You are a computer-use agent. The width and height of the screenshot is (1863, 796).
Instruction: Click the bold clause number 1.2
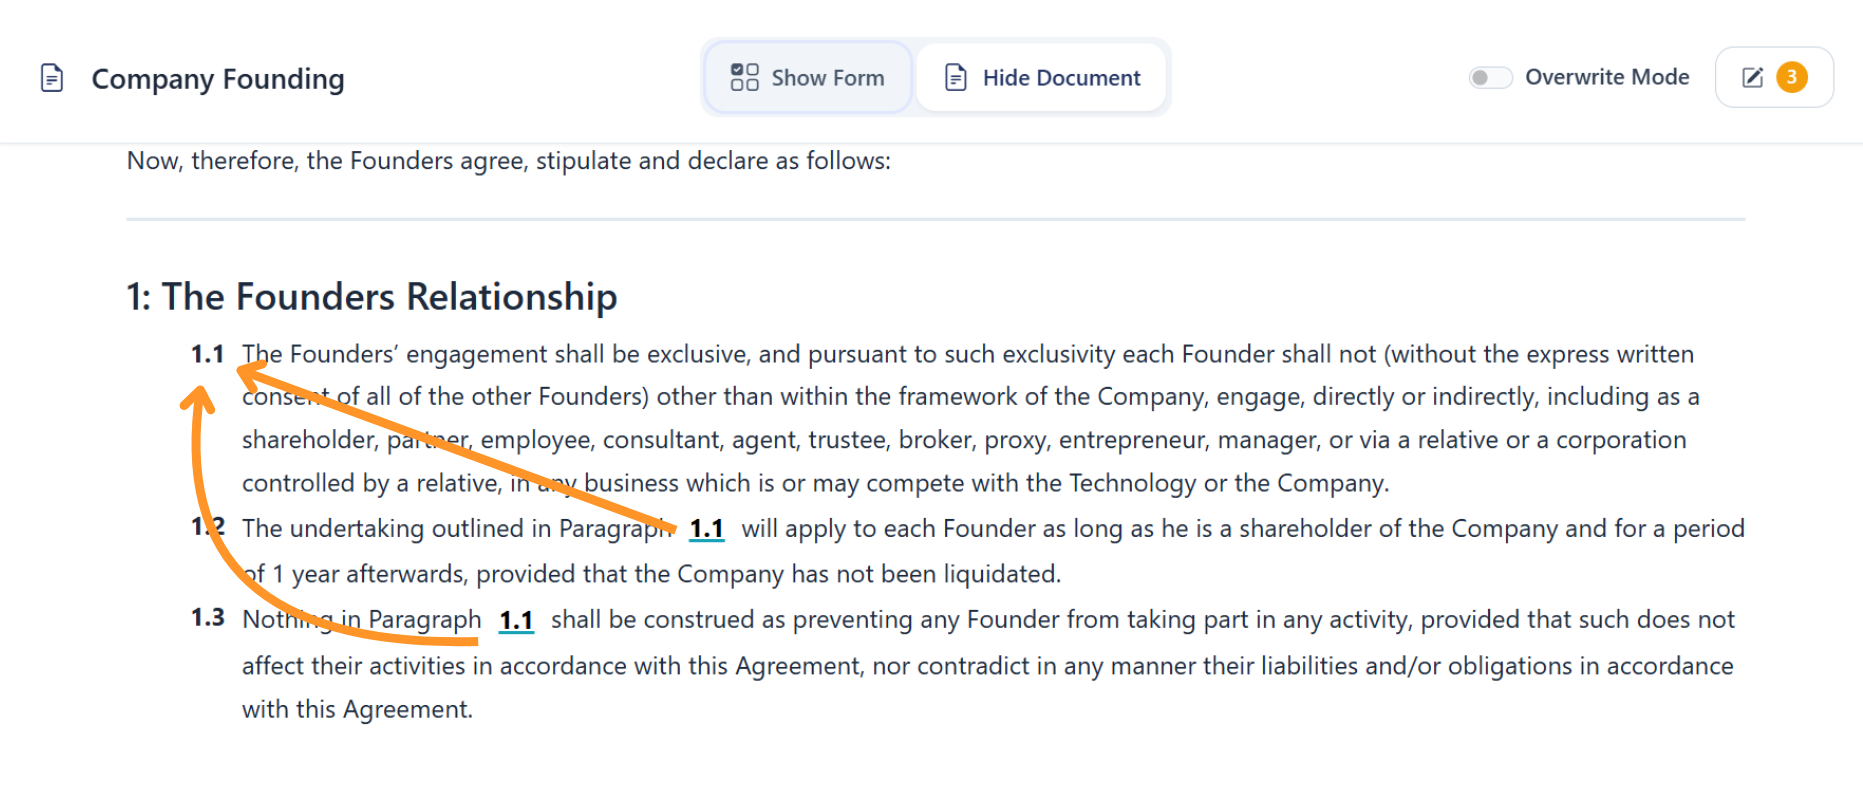[208, 527]
